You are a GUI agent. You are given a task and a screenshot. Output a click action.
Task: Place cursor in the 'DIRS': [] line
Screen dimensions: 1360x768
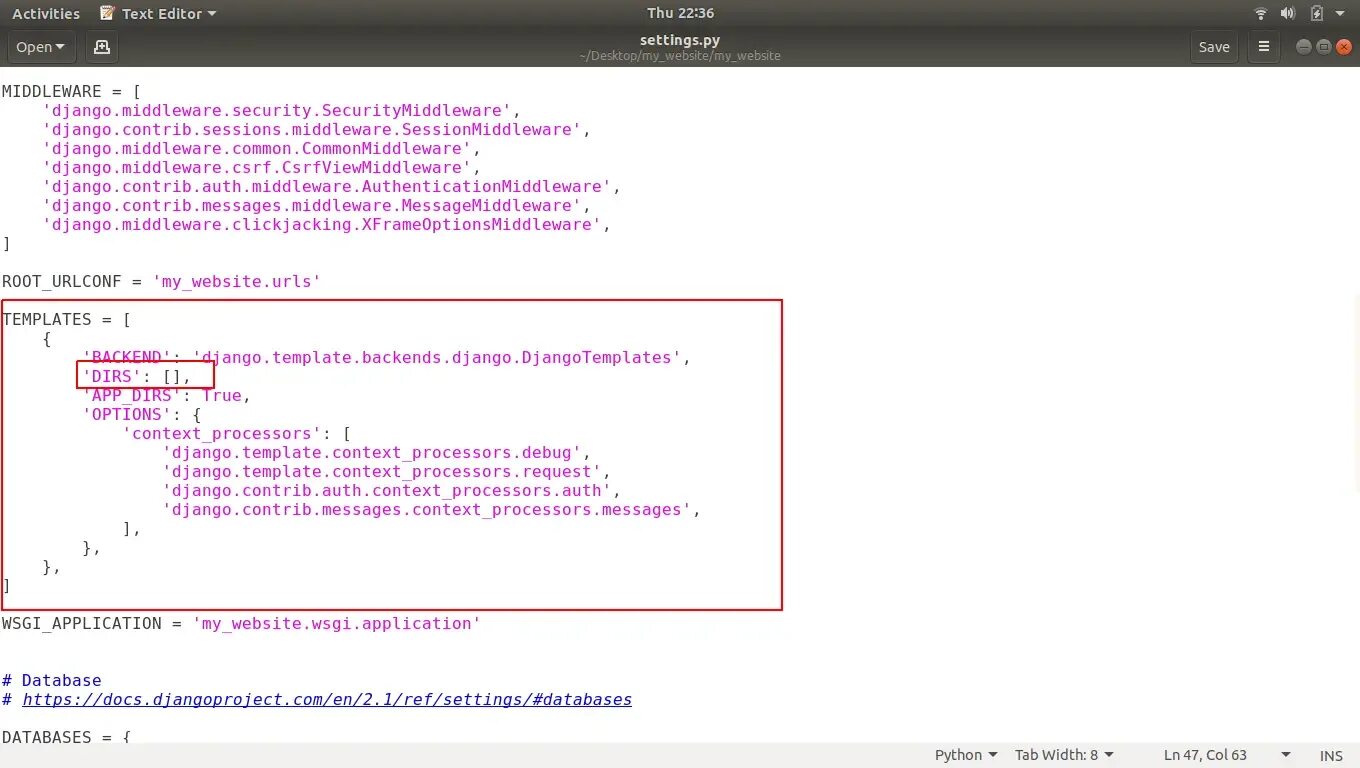[x=136, y=376]
